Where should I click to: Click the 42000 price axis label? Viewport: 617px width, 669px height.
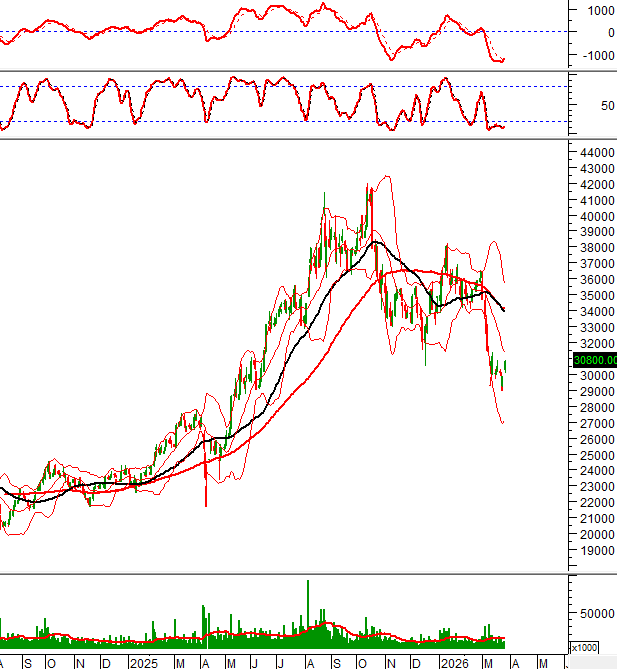593,185
